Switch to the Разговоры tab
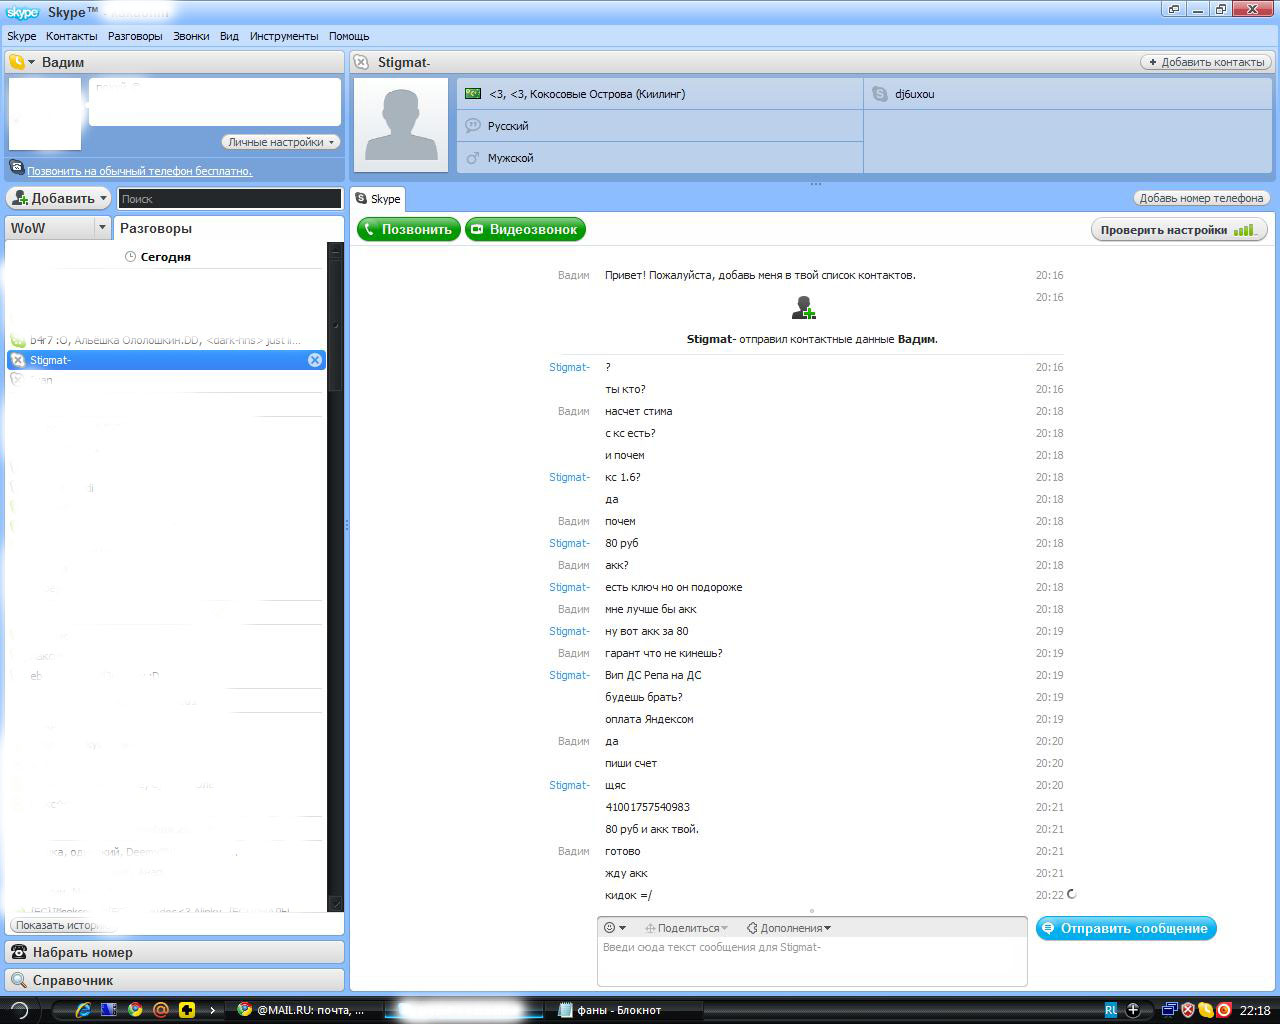Image resolution: width=1280 pixels, height=1024 pixels. (x=156, y=228)
